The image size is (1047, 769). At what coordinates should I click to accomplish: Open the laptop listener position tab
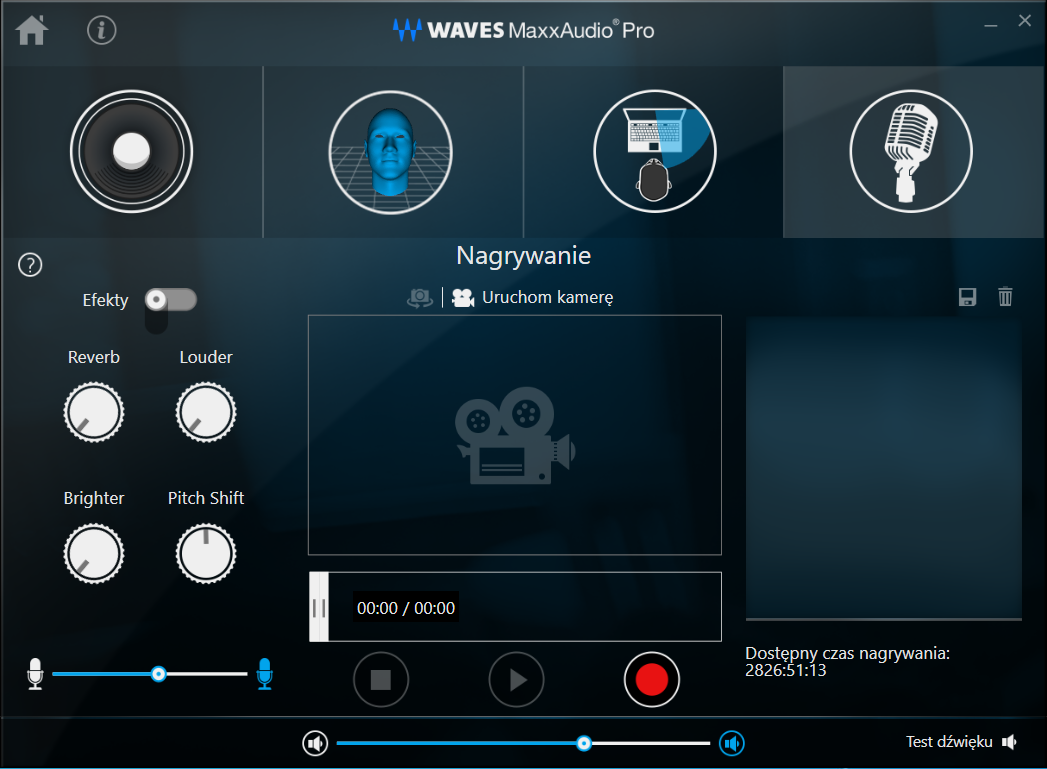click(654, 152)
